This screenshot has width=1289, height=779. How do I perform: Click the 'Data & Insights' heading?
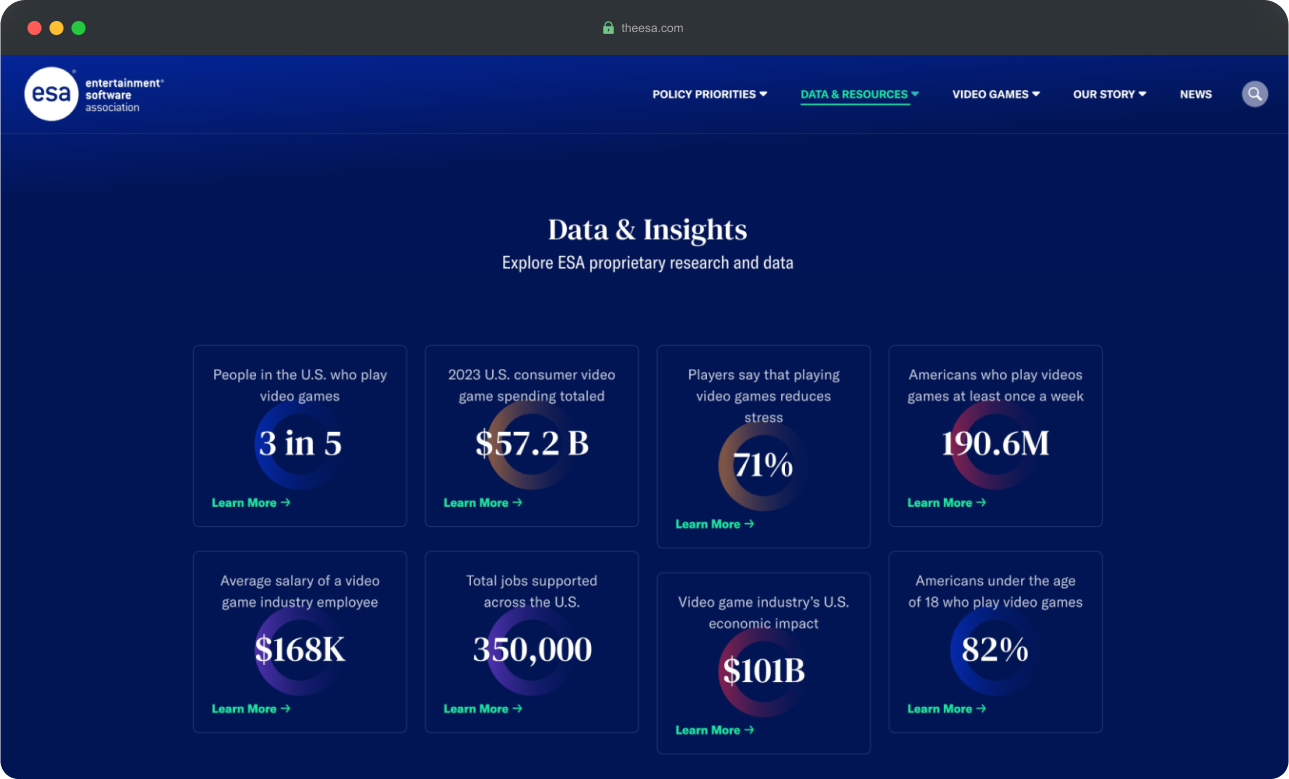(x=648, y=230)
